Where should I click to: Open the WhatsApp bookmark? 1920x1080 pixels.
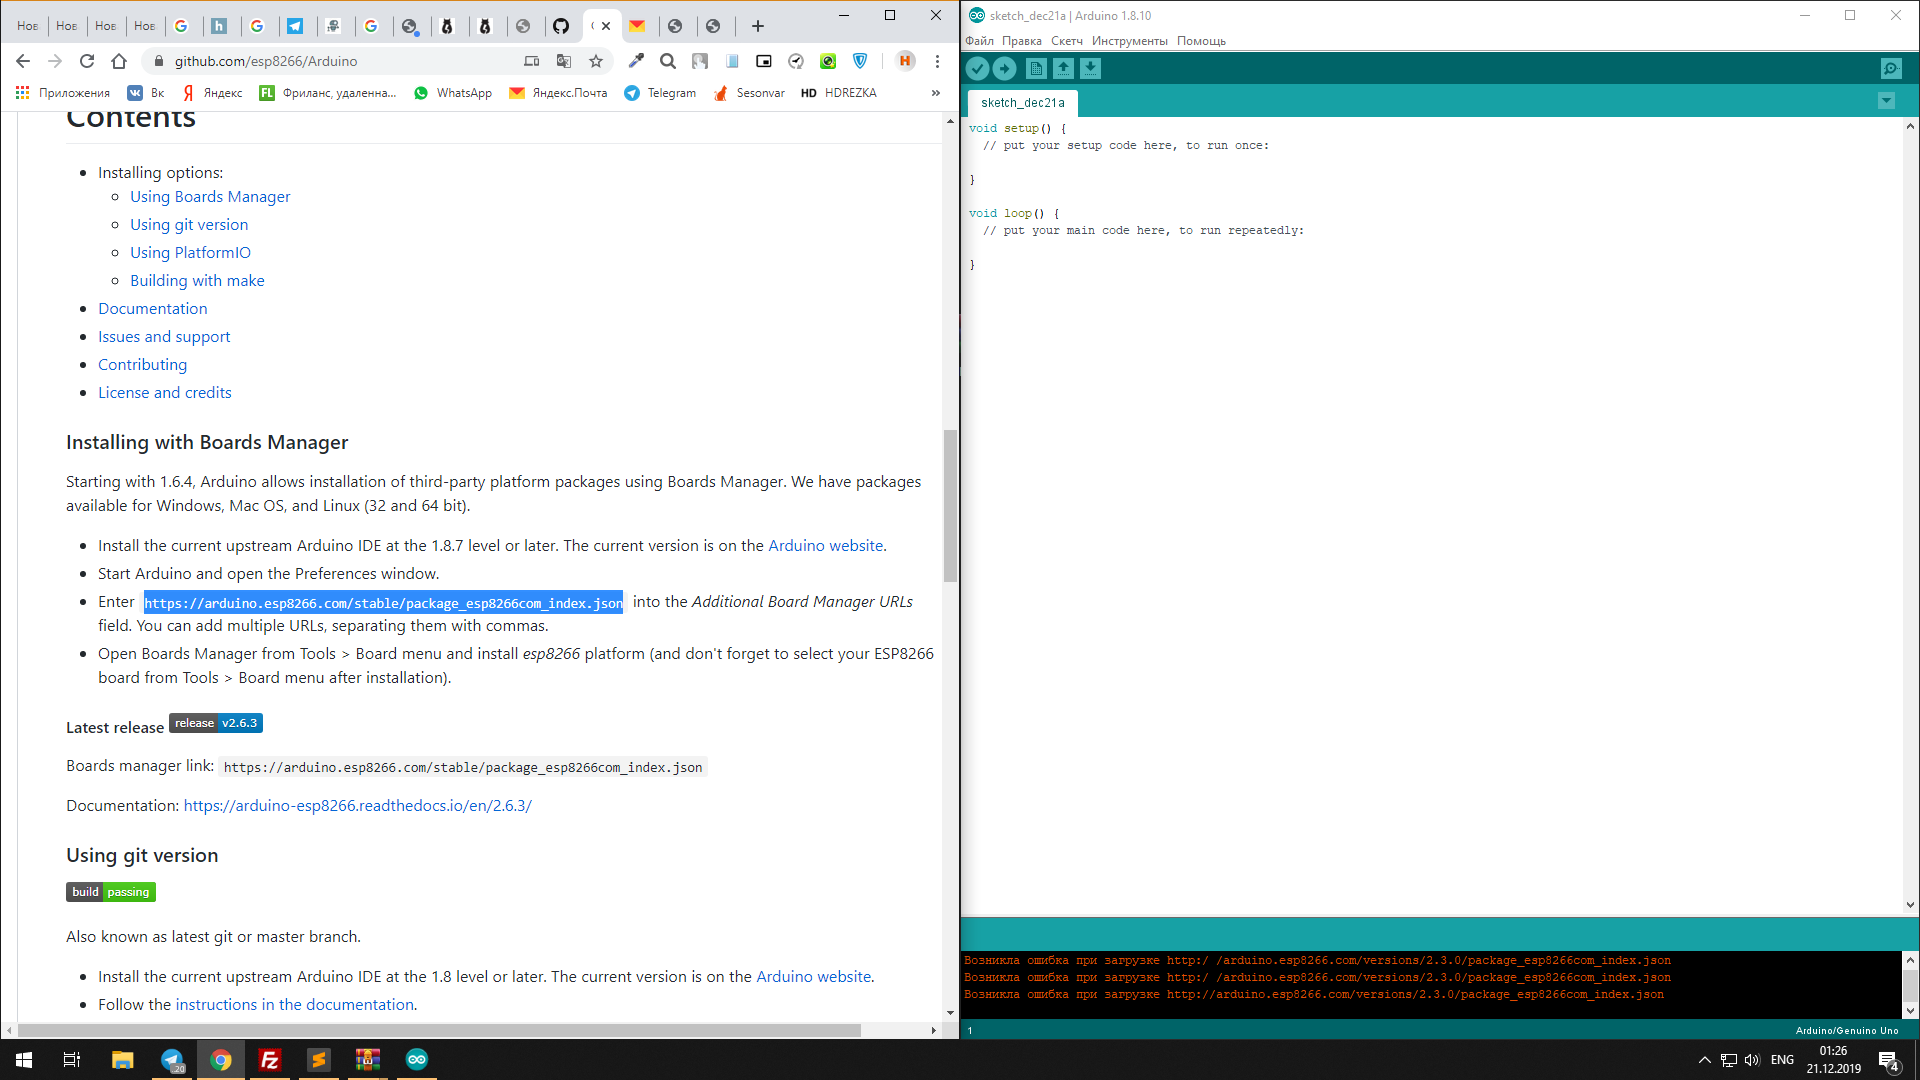[453, 92]
